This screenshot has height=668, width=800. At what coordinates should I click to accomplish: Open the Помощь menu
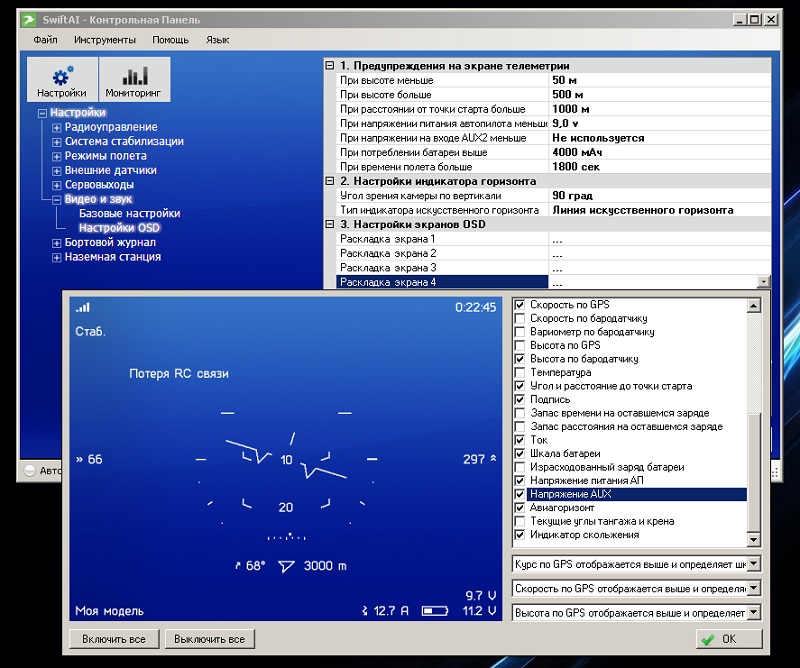pos(170,40)
